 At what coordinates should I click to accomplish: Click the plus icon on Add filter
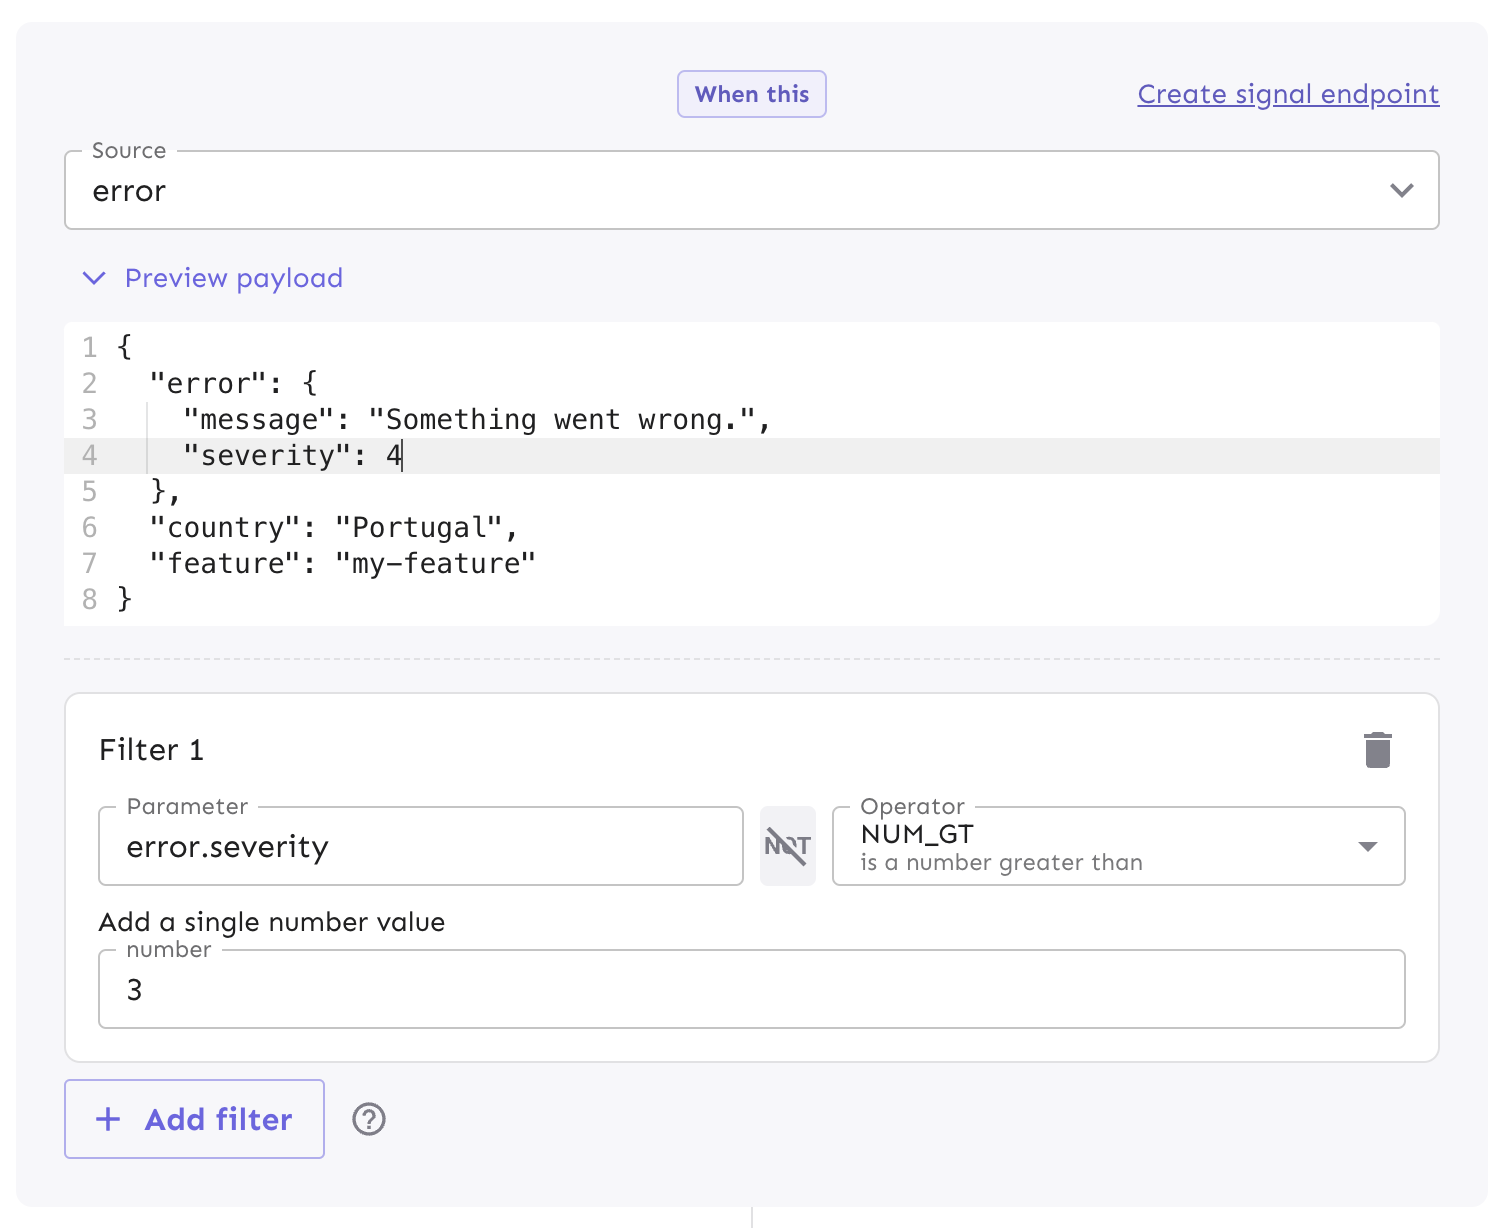pyautogui.click(x=108, y=1119)
